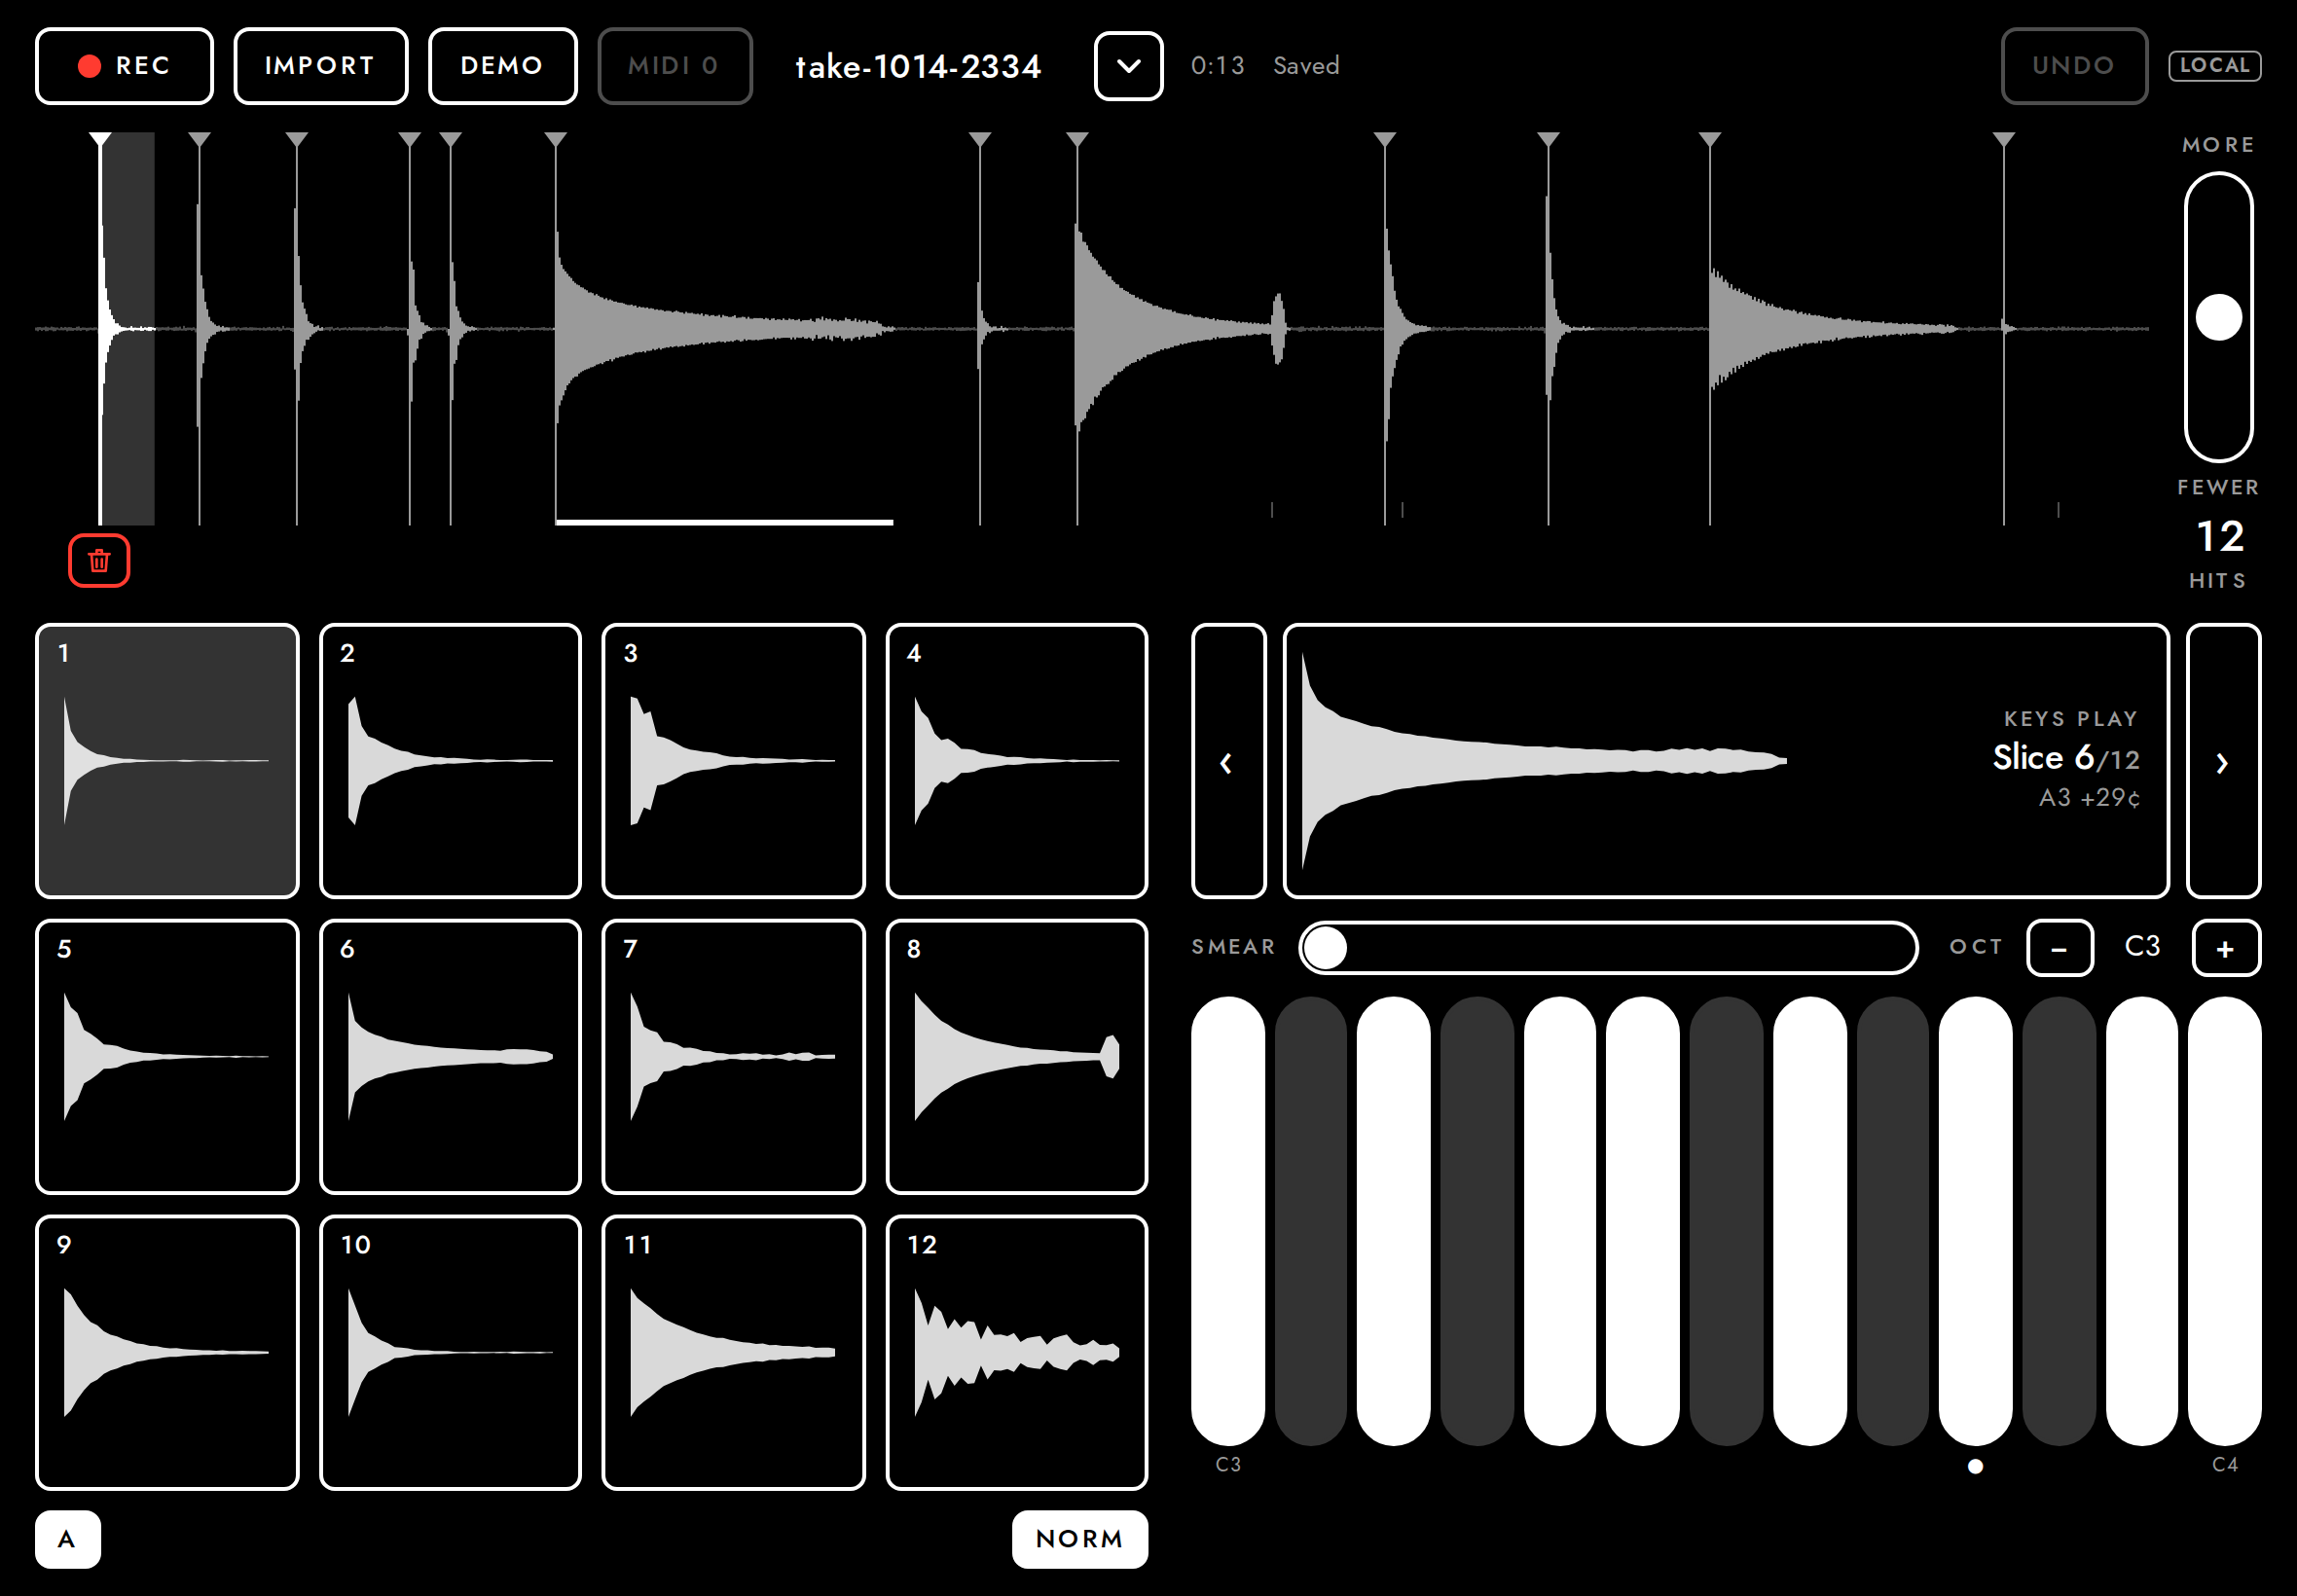Go to previous slice with left chevron
The height and width of the screenshot is (1596, 2297).
[1228, 761]
